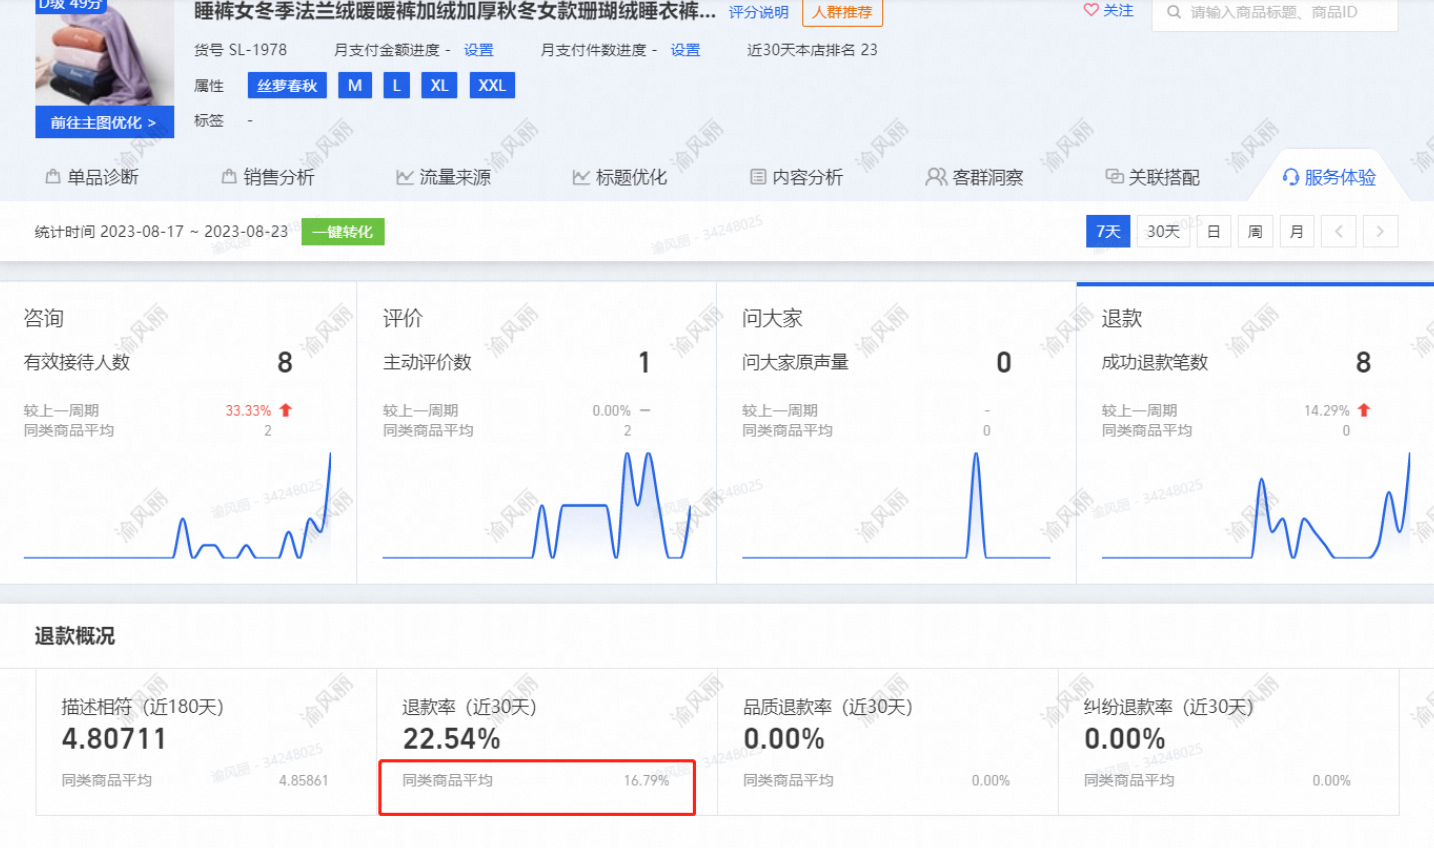Select the 问大家 metric card
Viewport: 1434px width, 848px height.
[896, 432]
